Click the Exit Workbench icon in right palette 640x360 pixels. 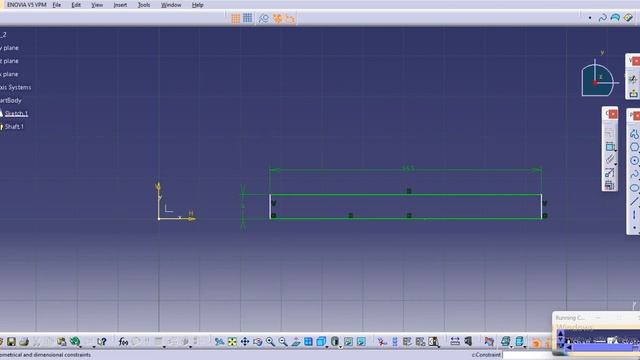[633, 93]
